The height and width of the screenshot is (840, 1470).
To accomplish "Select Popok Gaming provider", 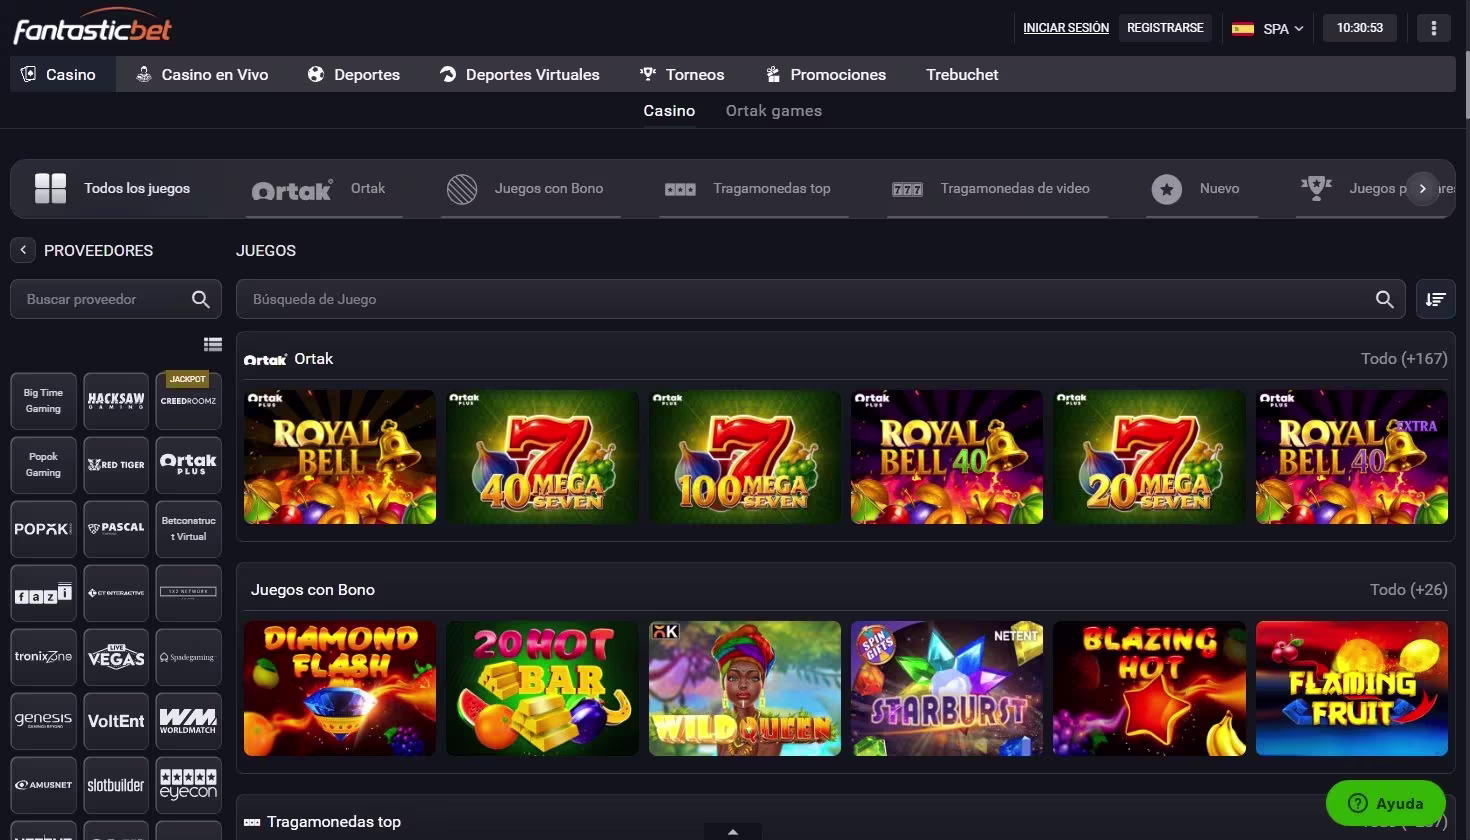I will pos(43,465).
